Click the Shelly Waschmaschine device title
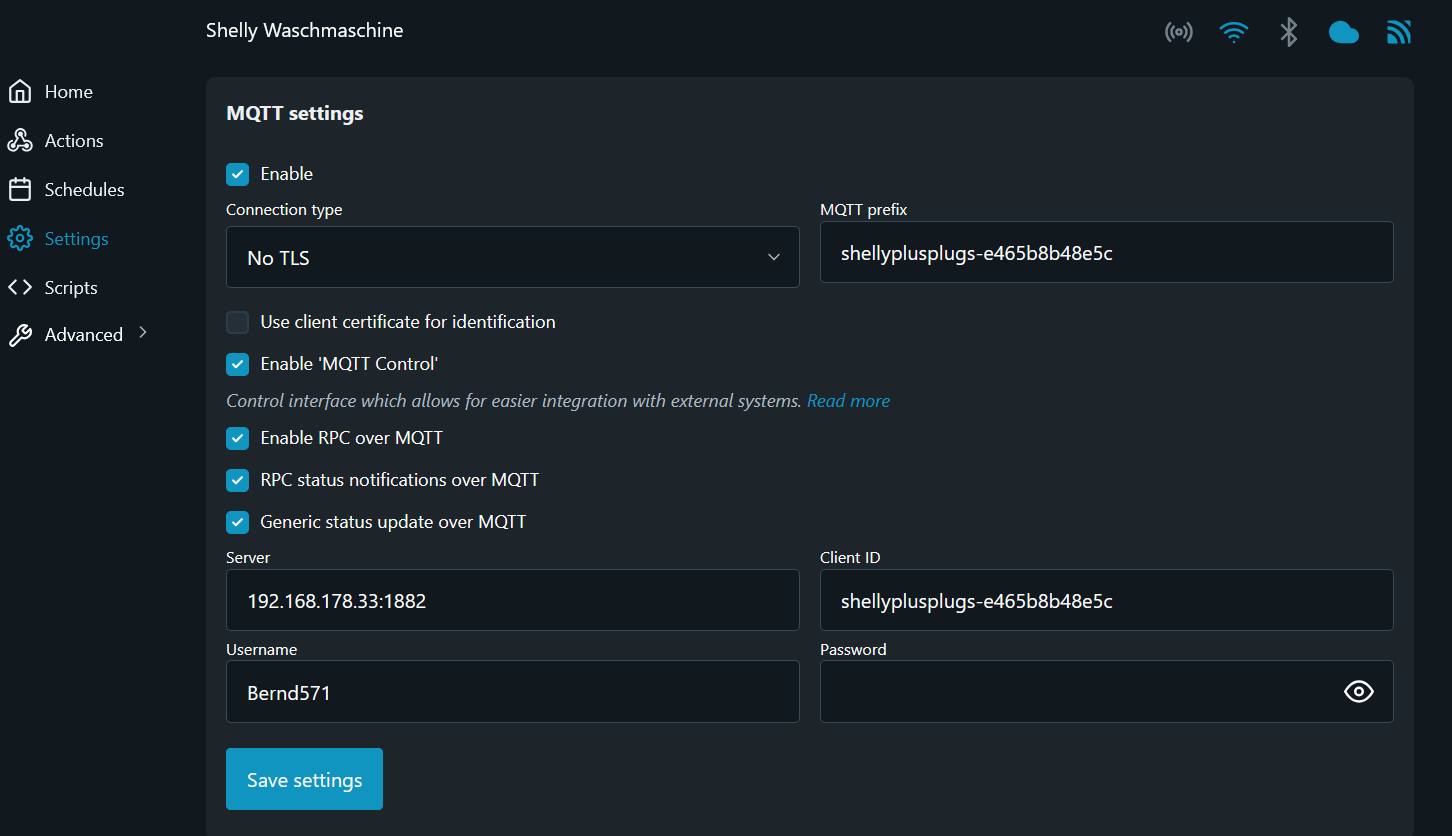 coord(305,31)
